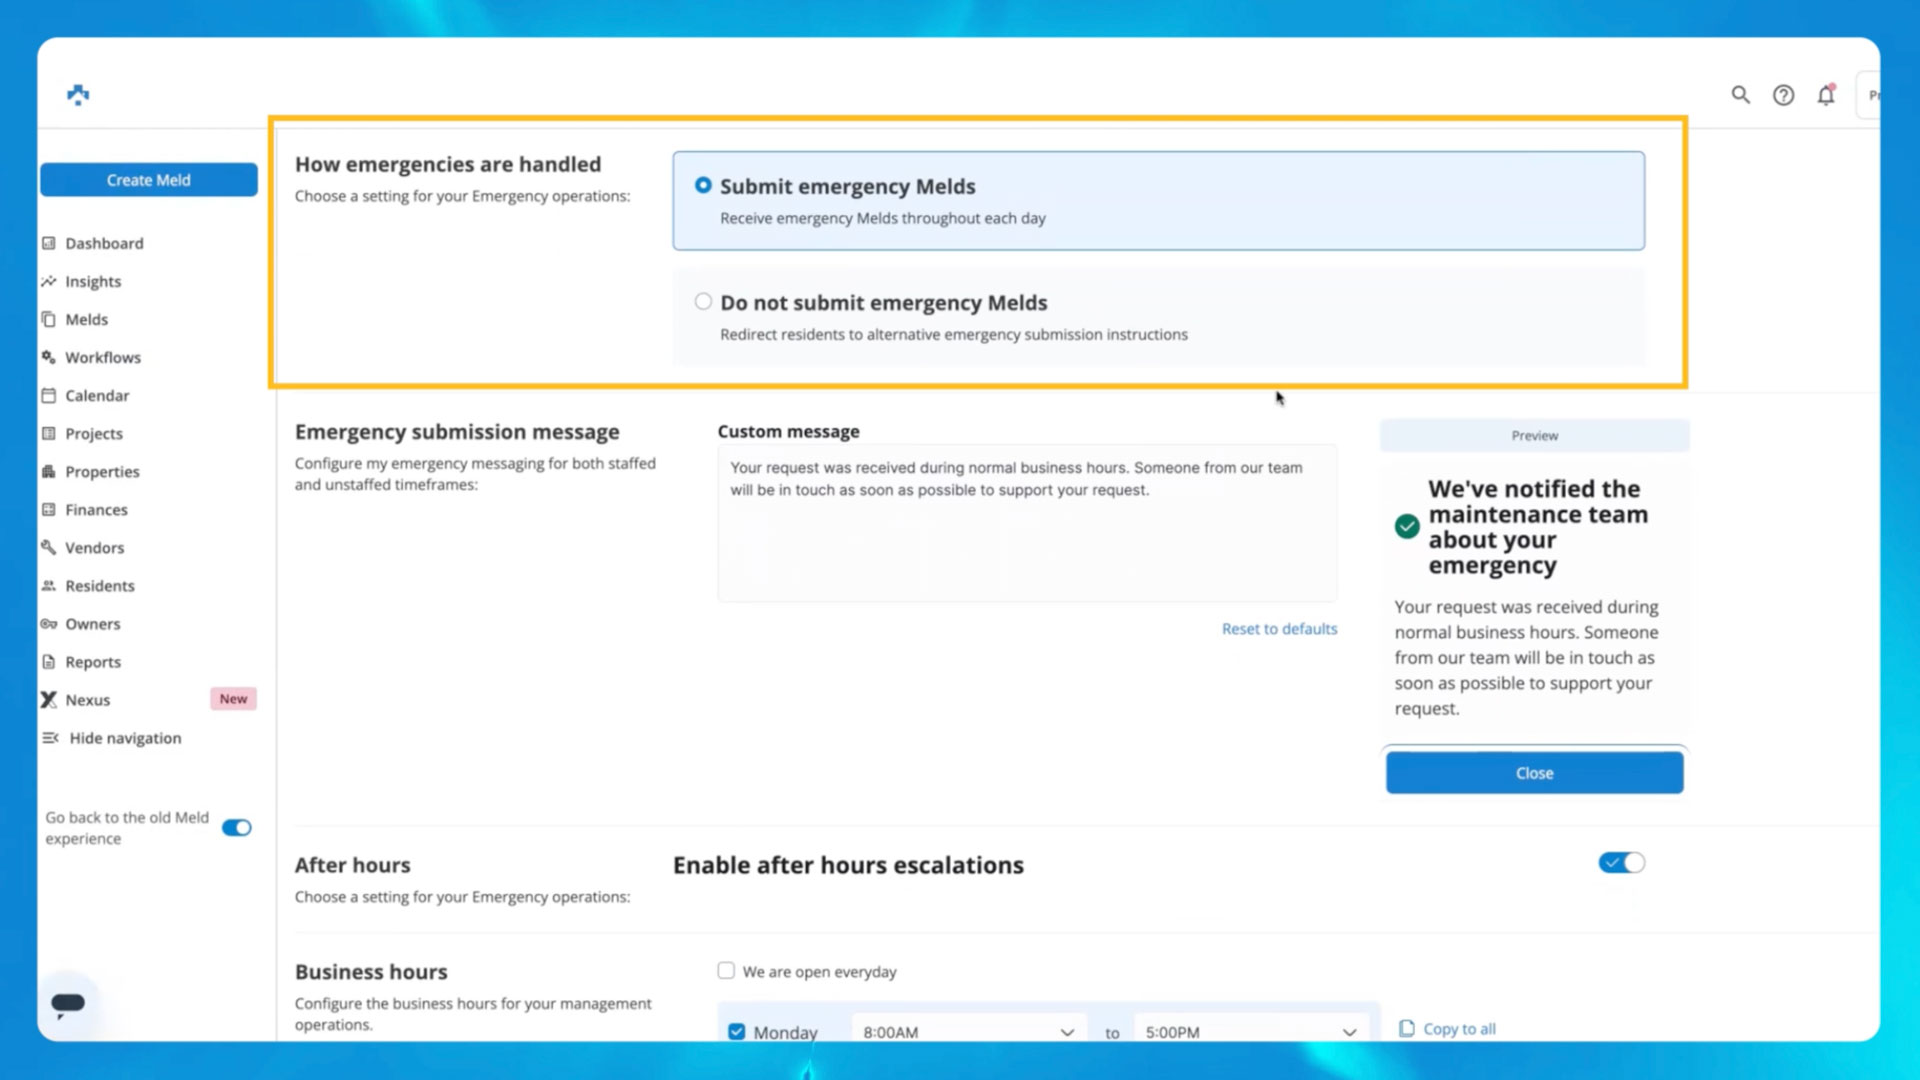Click the Nexus X icon
Screen dimensions: 1920x1080
pyautogui.click(x=48, y=699)
